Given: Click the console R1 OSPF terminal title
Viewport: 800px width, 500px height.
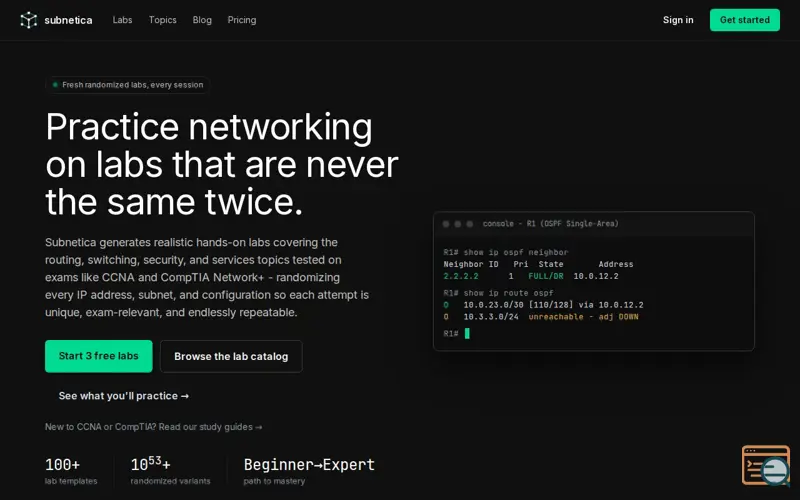Looking at the screenshot, I should [x=551, y=223].
